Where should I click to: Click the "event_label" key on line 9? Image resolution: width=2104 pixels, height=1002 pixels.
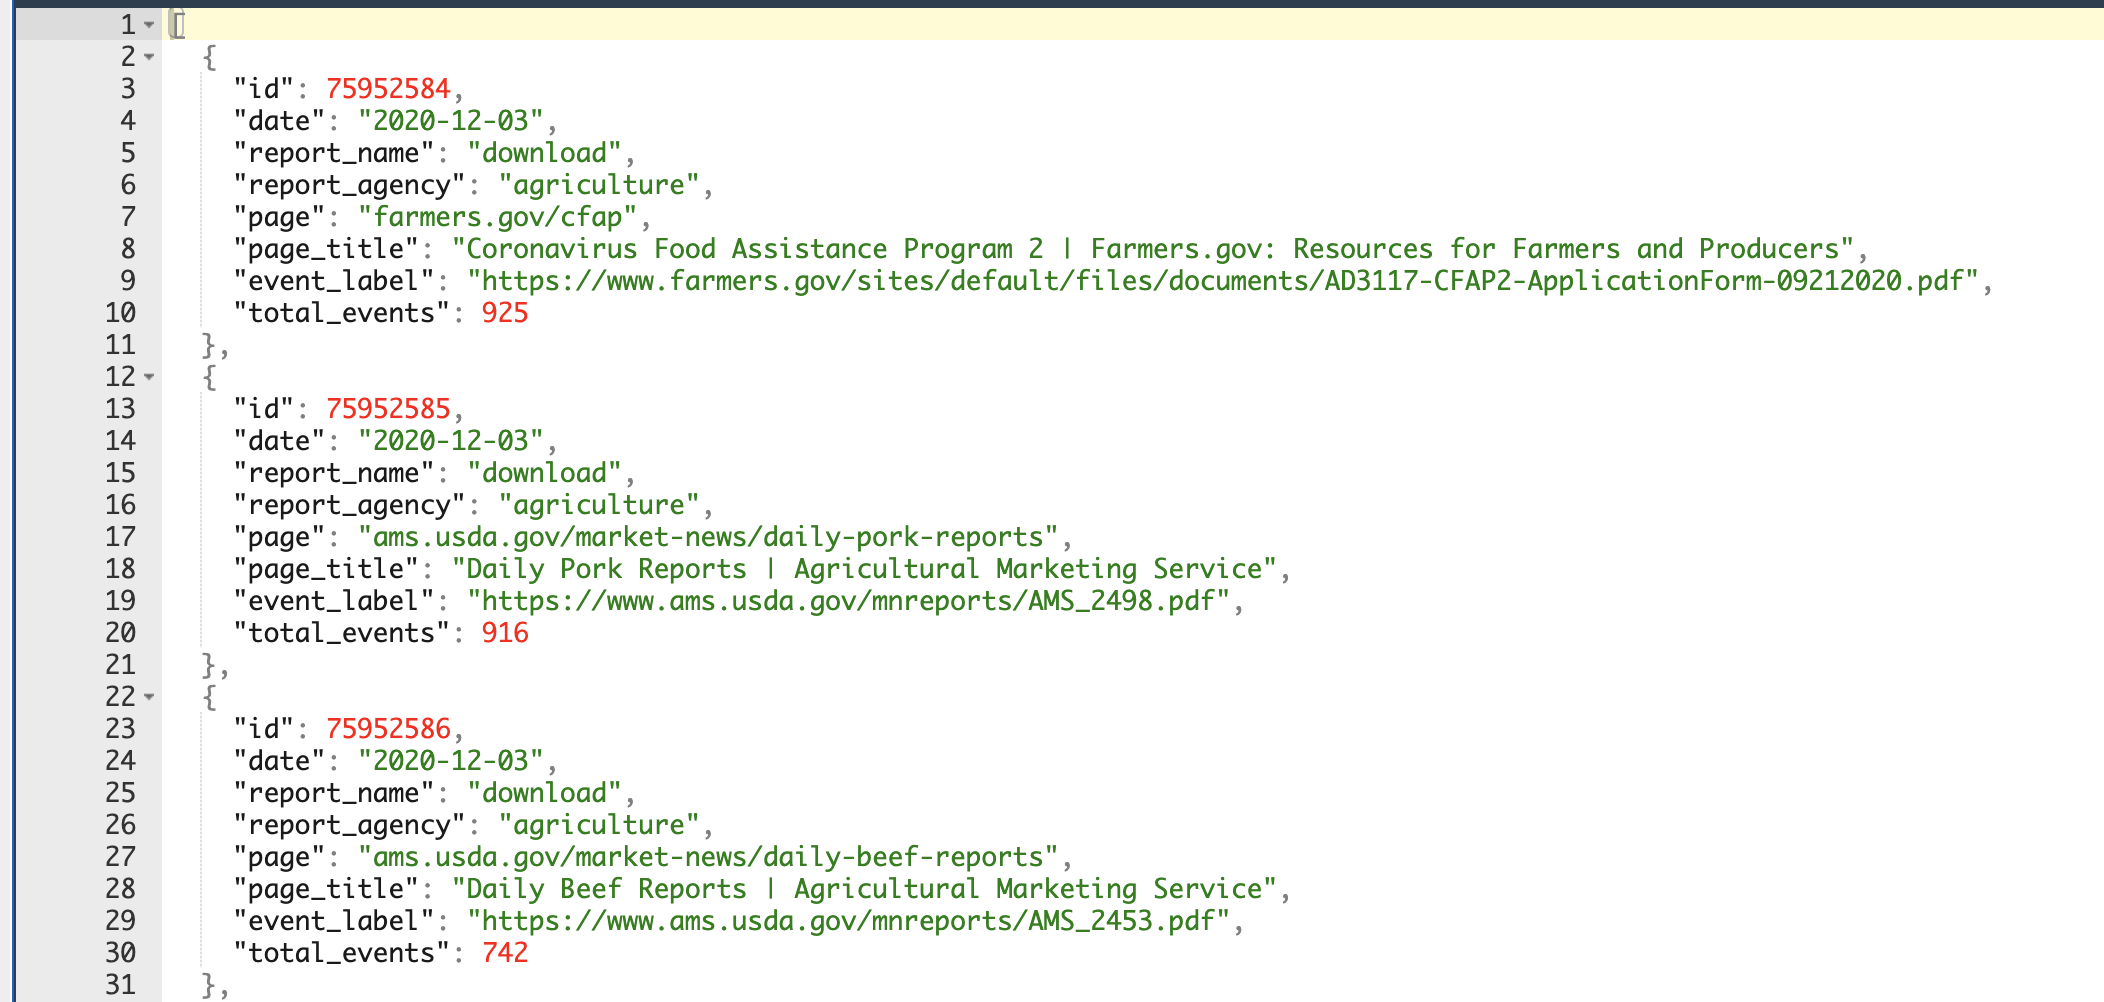[334, 281]
